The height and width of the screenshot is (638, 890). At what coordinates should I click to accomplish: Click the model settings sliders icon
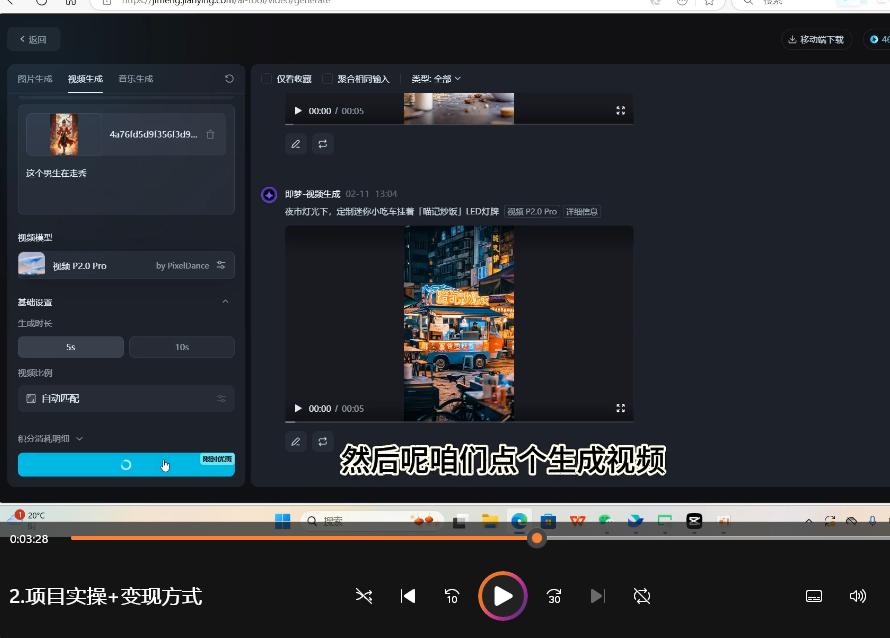pos(221,265)
